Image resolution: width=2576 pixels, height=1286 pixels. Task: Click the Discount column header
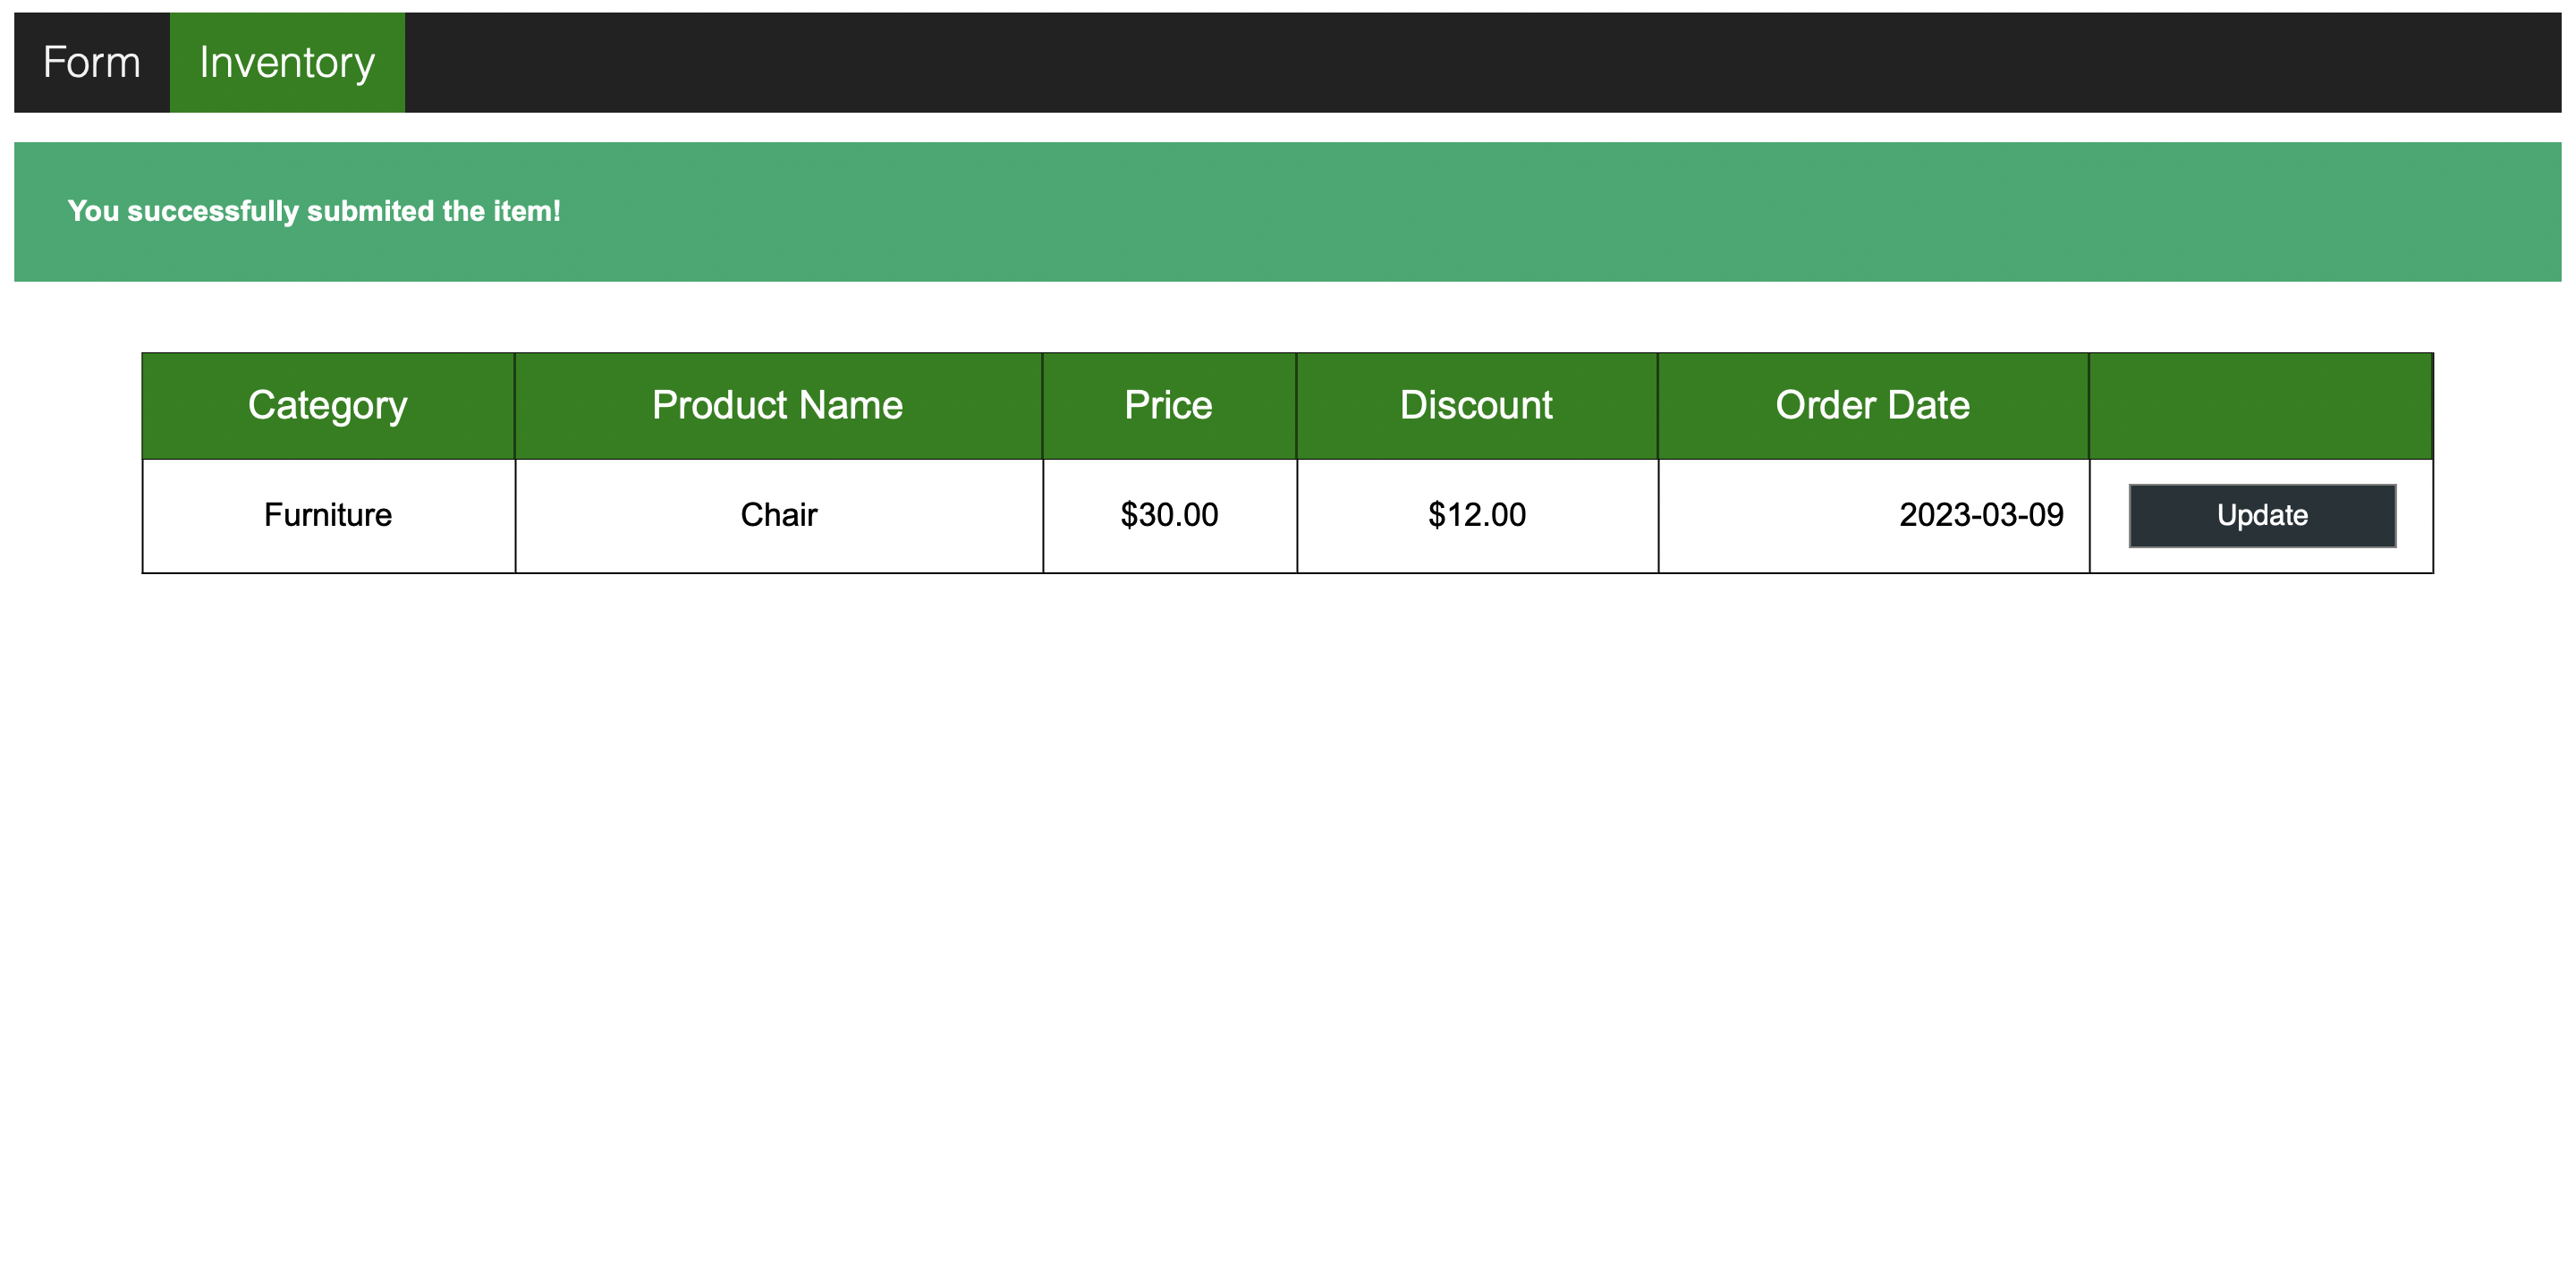(x=1475, y=404)
